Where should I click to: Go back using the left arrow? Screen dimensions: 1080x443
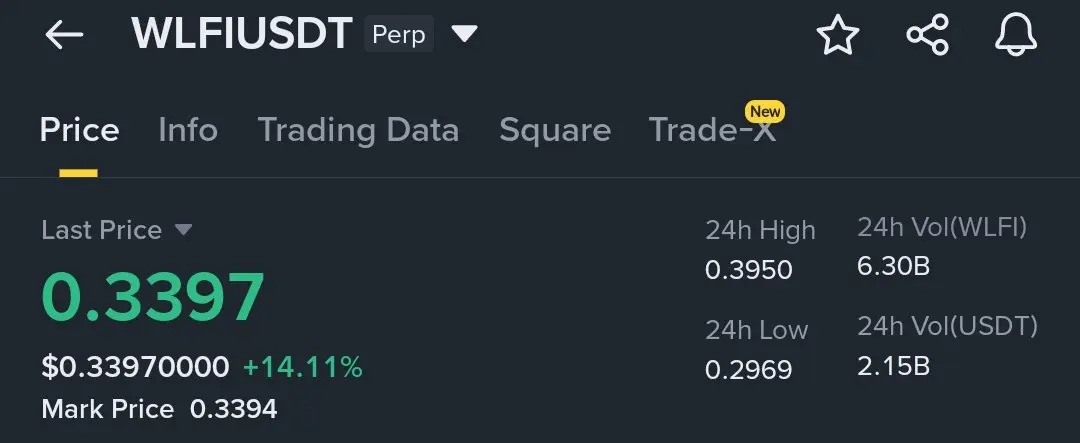pos(64,34)
